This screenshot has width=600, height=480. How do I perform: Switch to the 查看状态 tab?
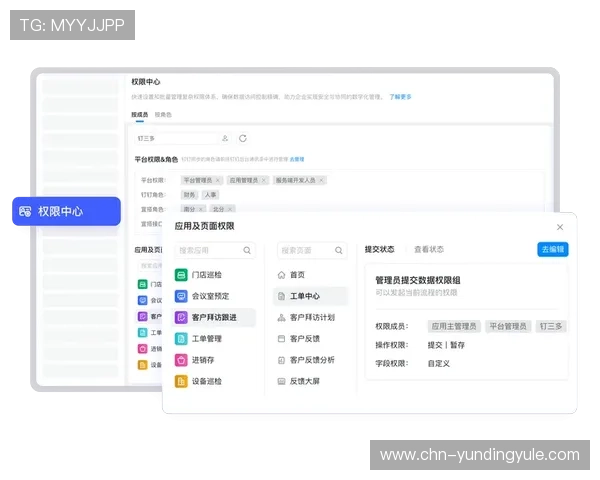[x=429, y=250]
